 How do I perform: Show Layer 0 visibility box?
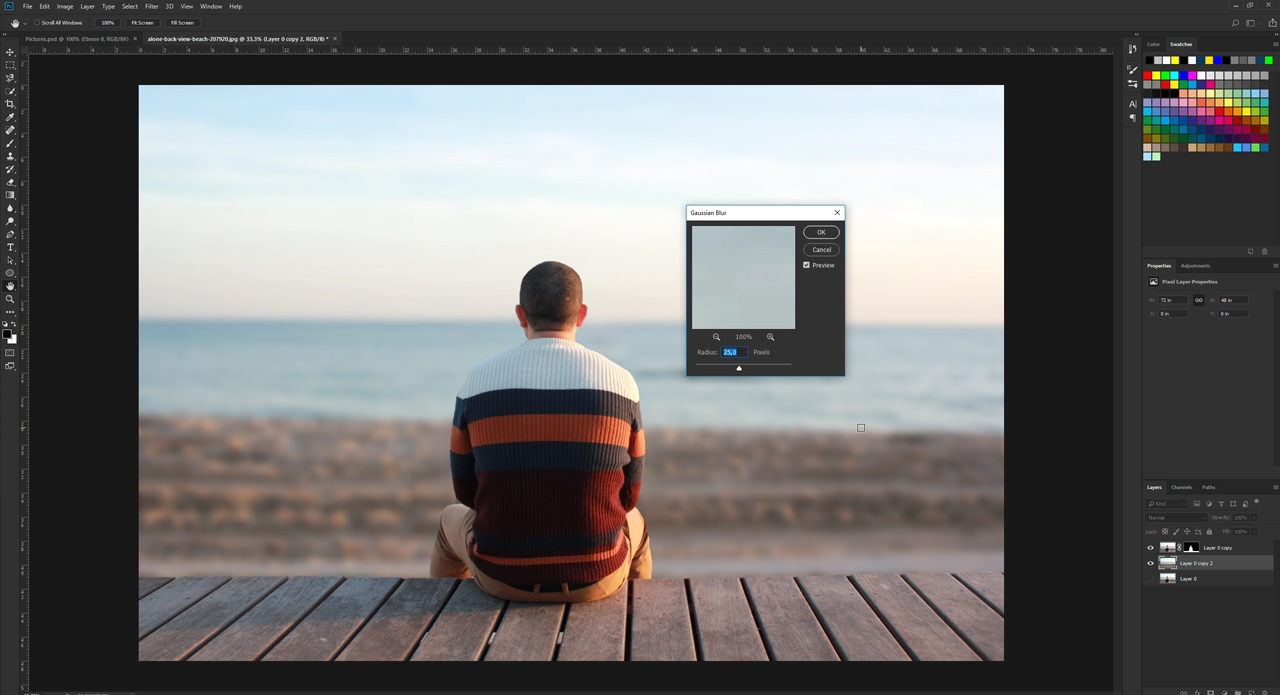tap(1150, 578)
